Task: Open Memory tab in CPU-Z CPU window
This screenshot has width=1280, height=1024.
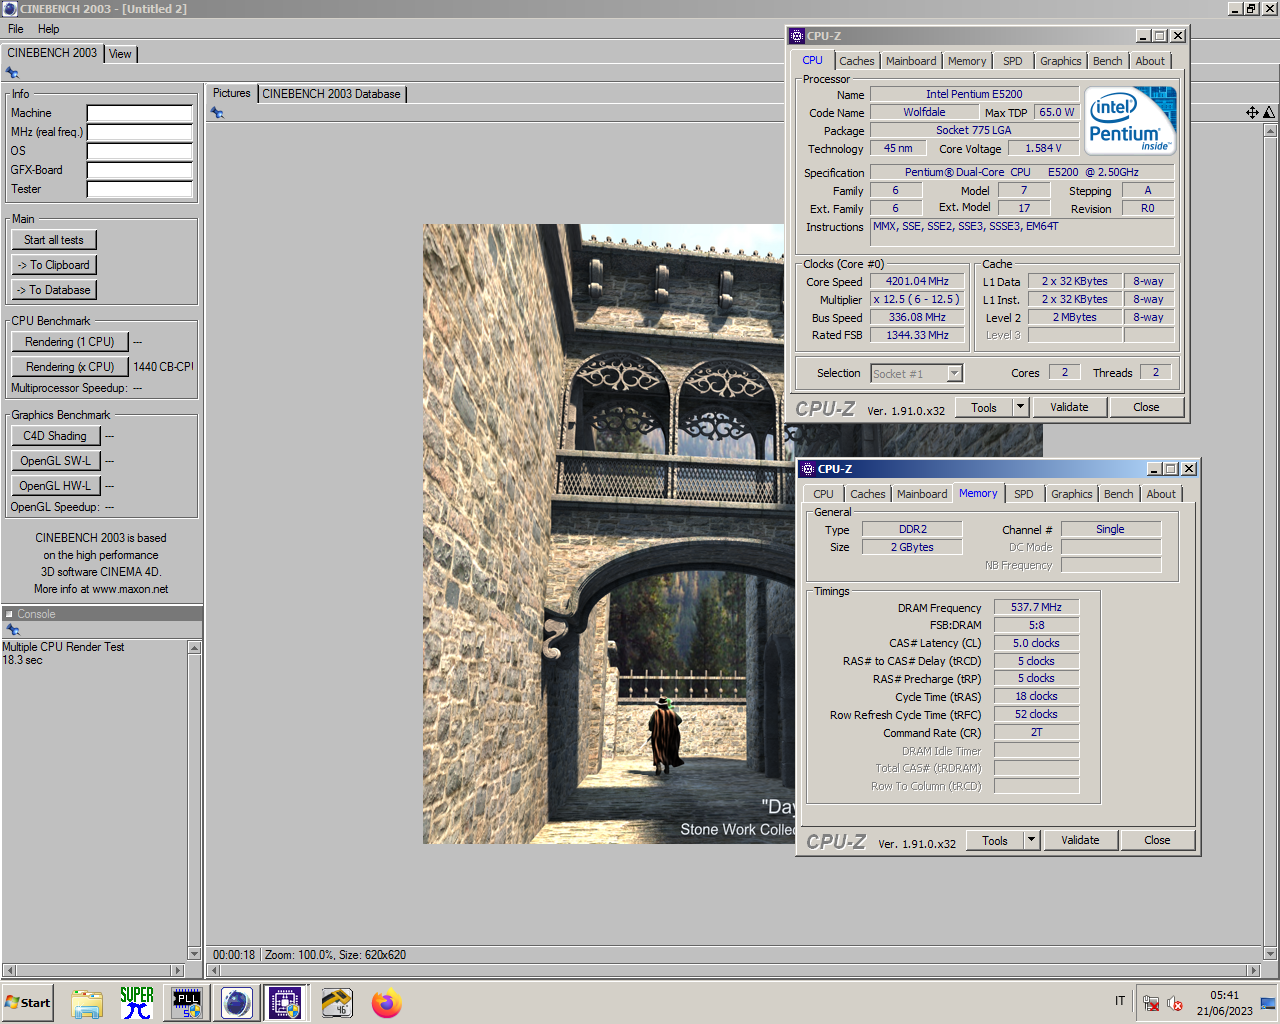Action: click(967, 61)
